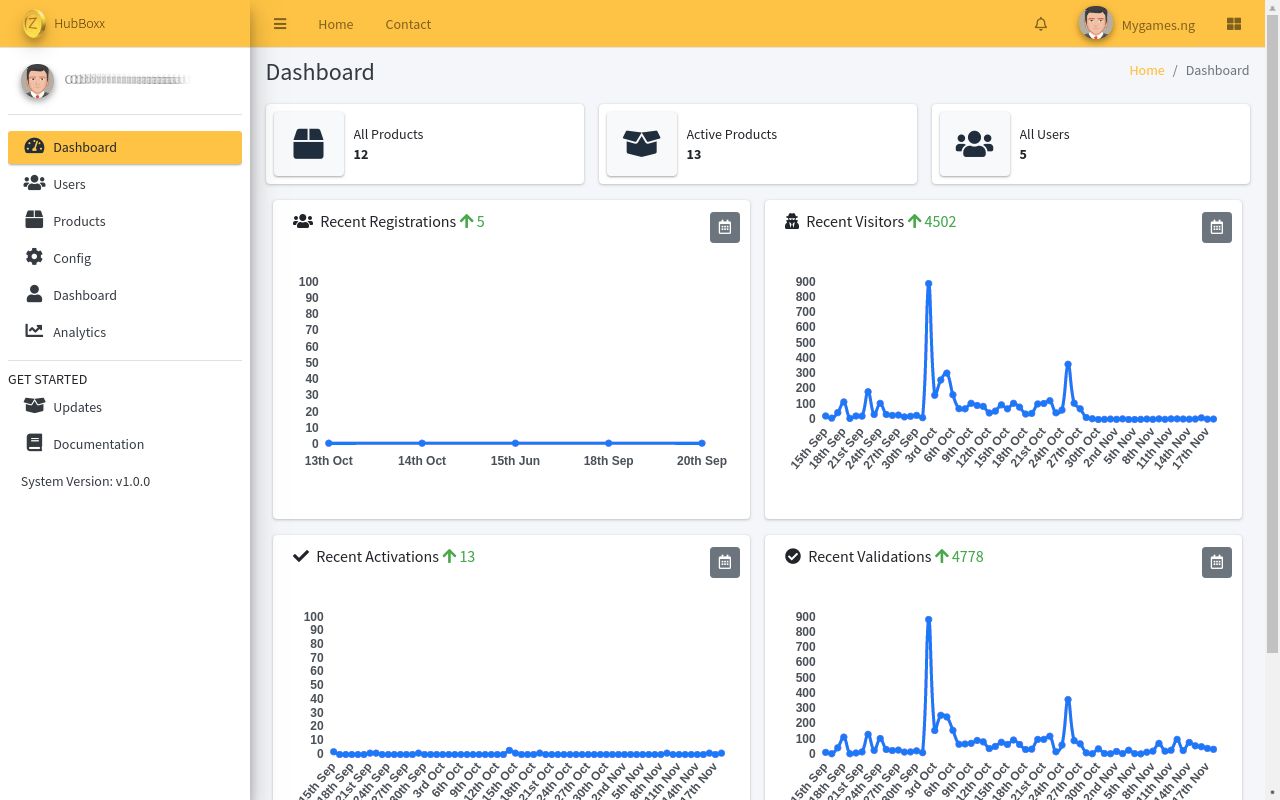The height and width of the screenshot is (800, 1280).
Task: Click the HubBoxx logo icon
Action: pyautogui.click(x=34, y=23)
